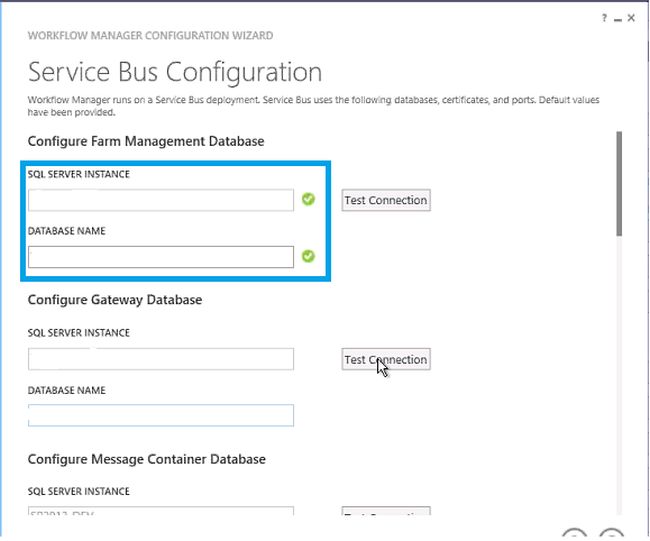The width and height of the screenshot is (650, 541).
Task: Click the back arrow circle at the bottom
Action: coord(575,536)
